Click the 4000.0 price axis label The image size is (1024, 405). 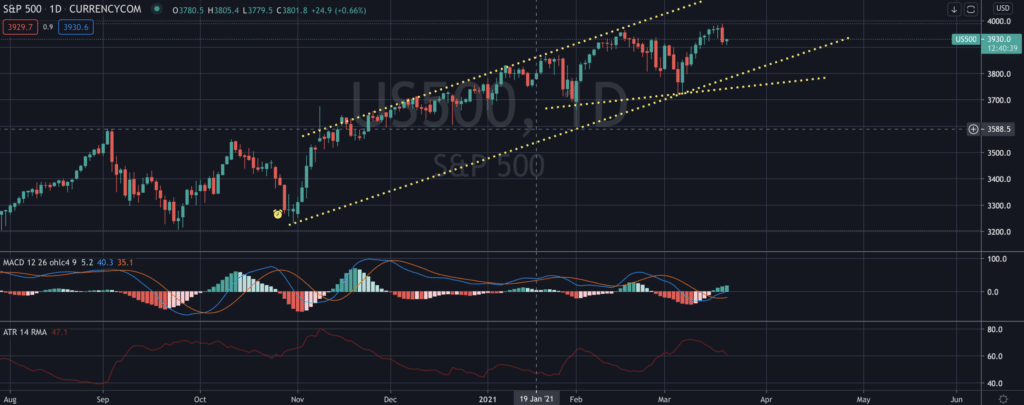click(x=999, y=22)
